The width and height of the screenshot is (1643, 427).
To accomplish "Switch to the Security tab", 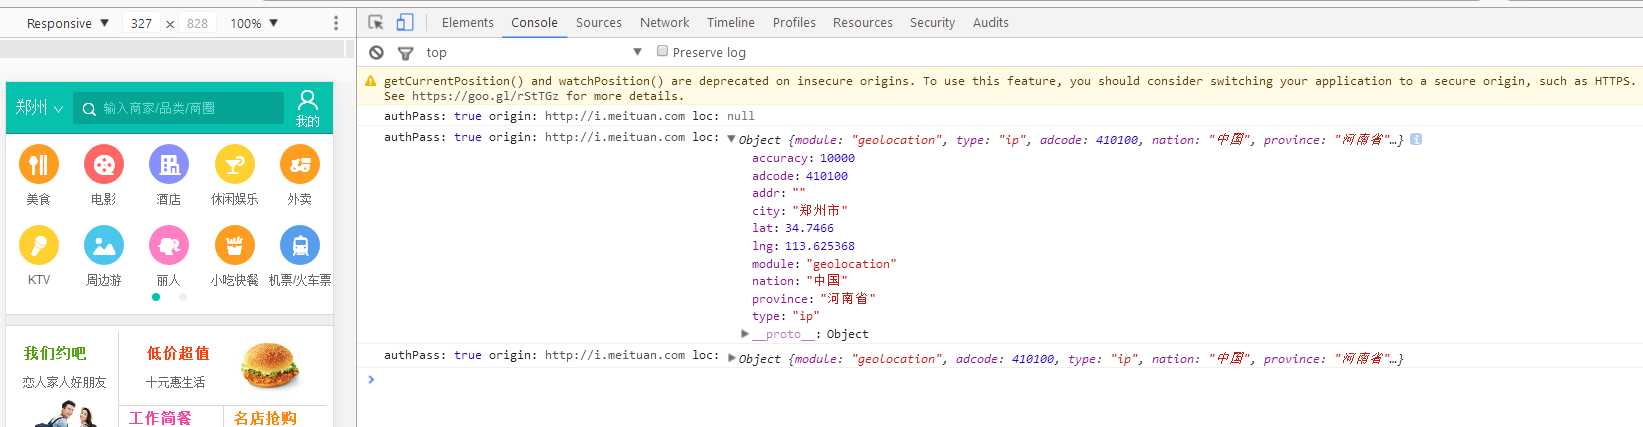I will (932, 22).
